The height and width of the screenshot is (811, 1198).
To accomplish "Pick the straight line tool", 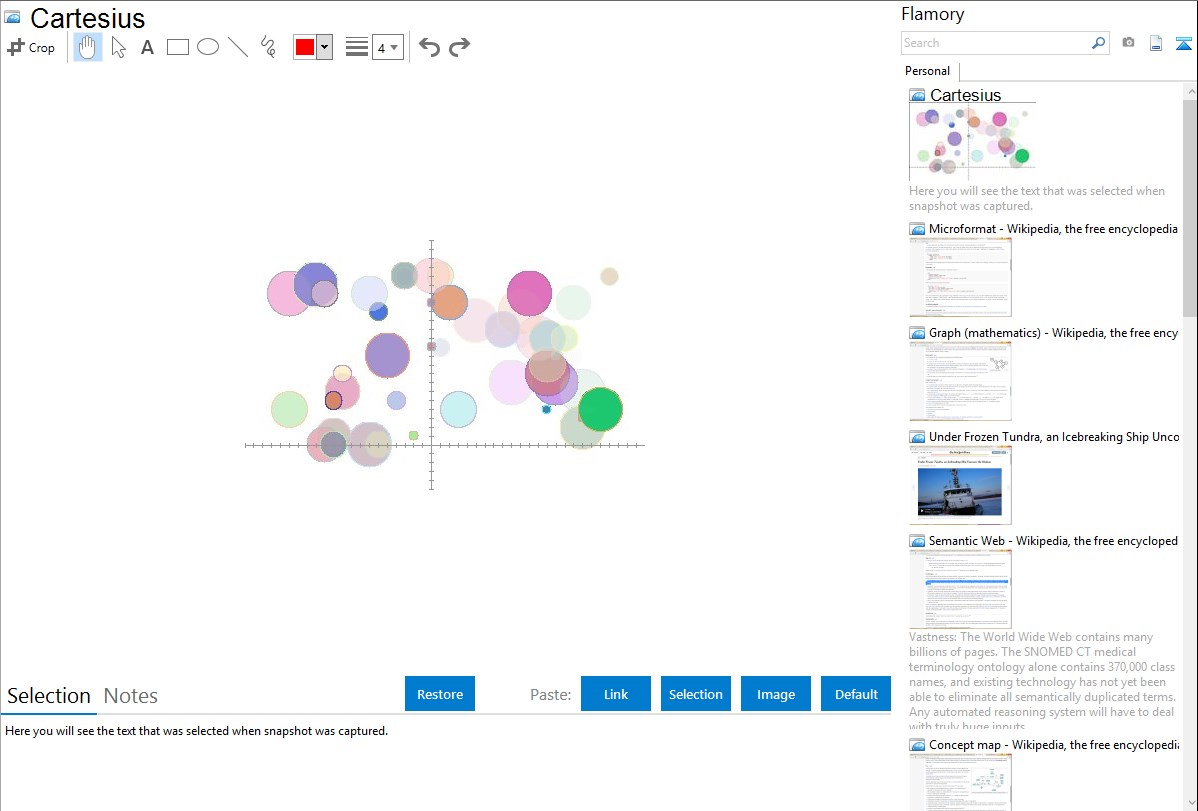I will [238, 47].
